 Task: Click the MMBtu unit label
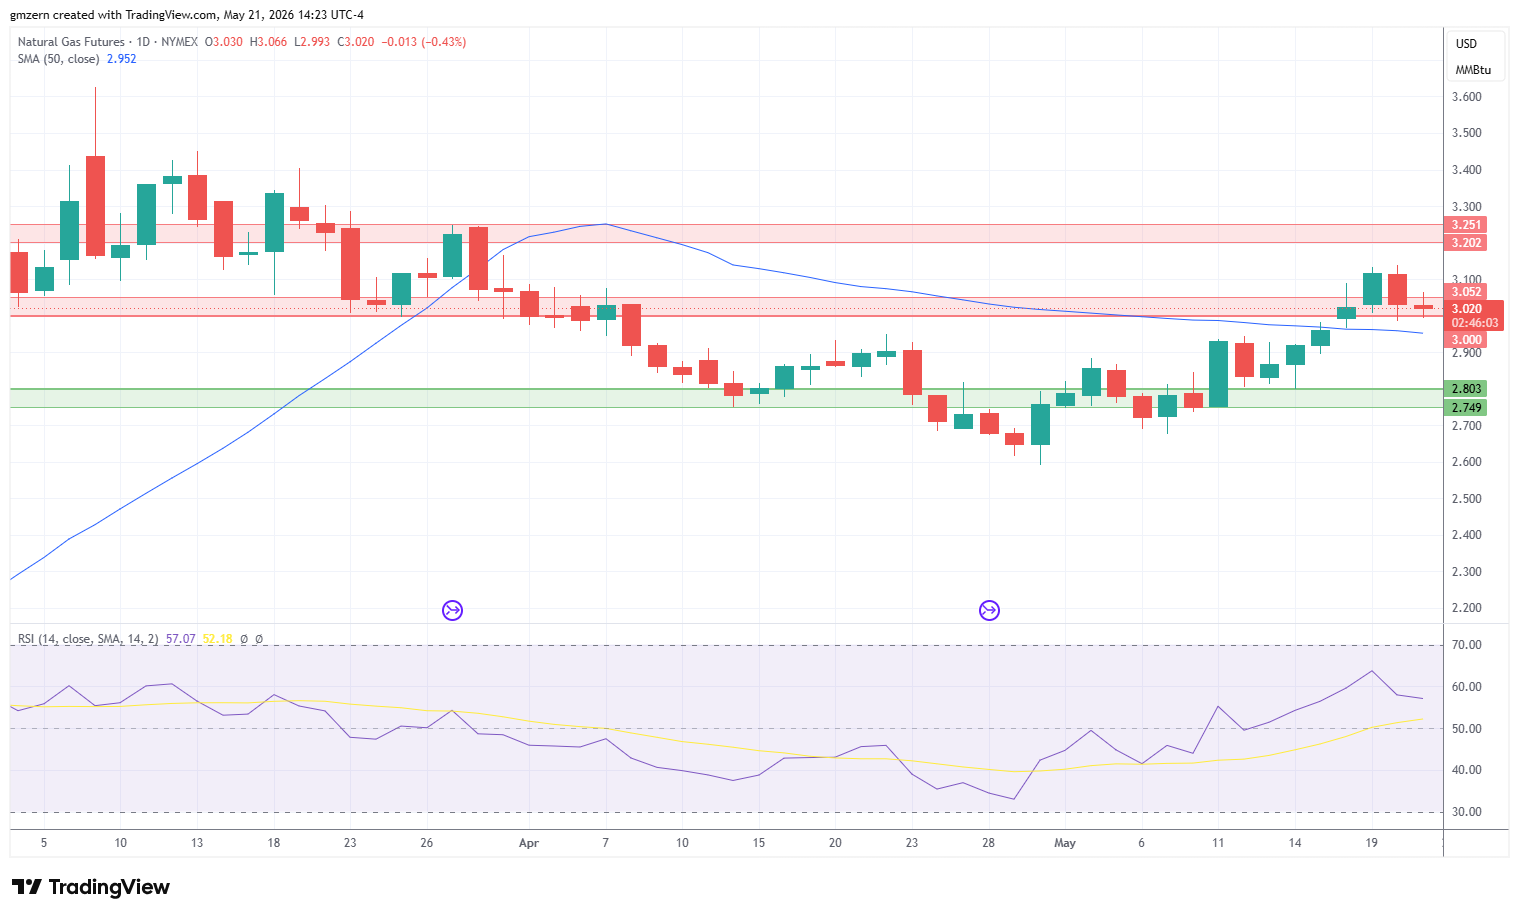pos(1473,70)
